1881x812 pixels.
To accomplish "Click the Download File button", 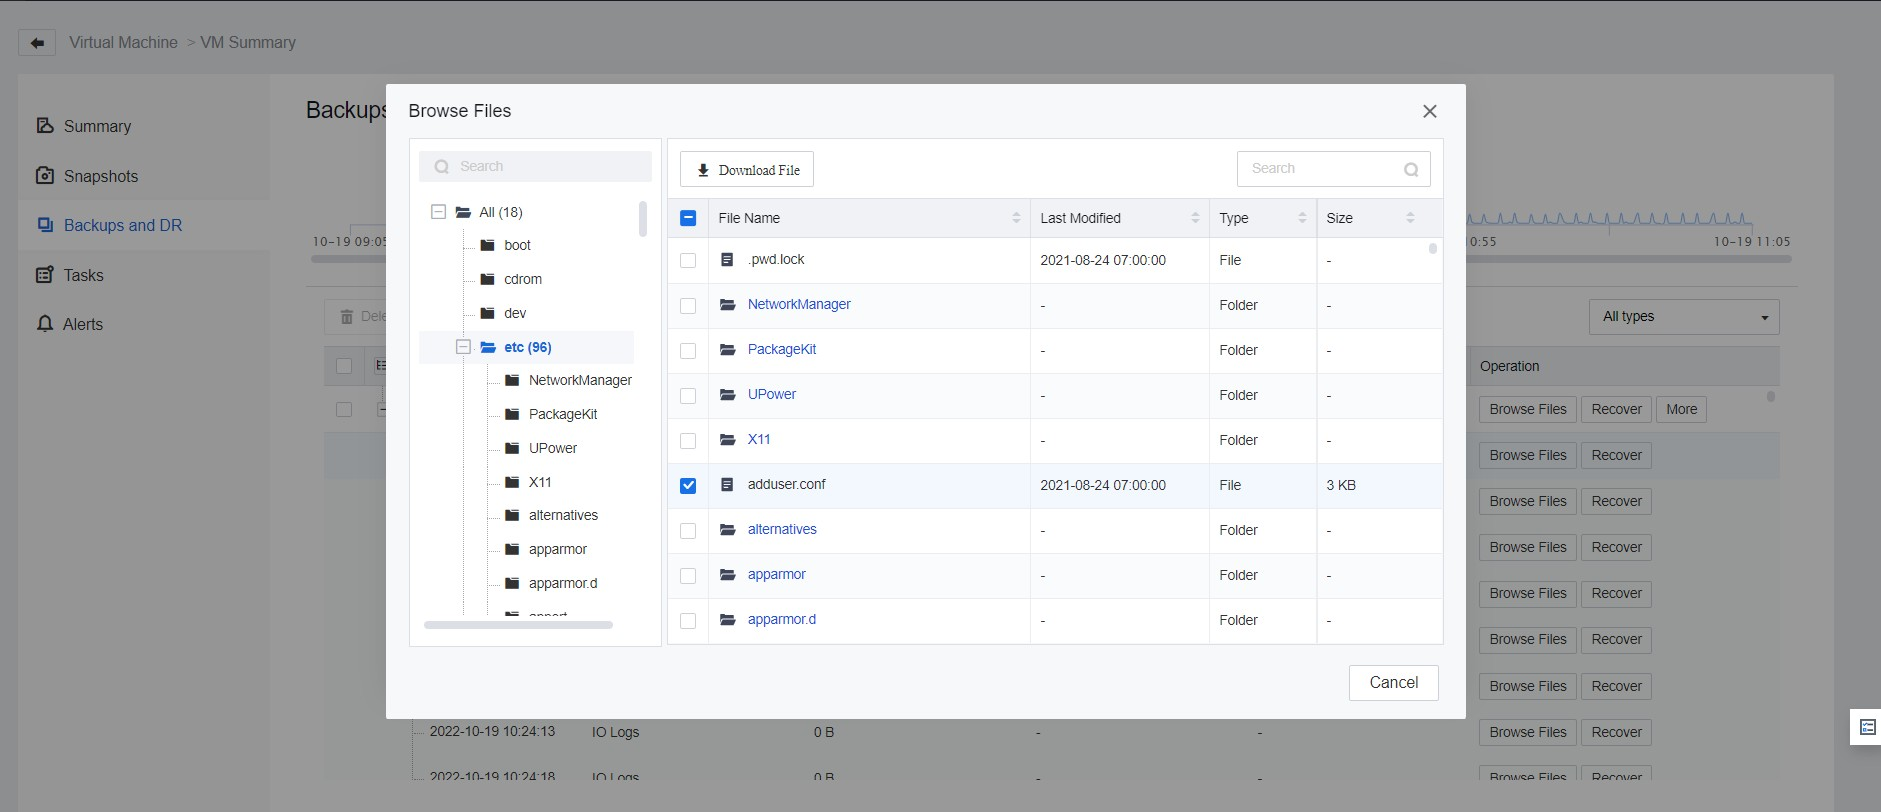I will 747,169.
